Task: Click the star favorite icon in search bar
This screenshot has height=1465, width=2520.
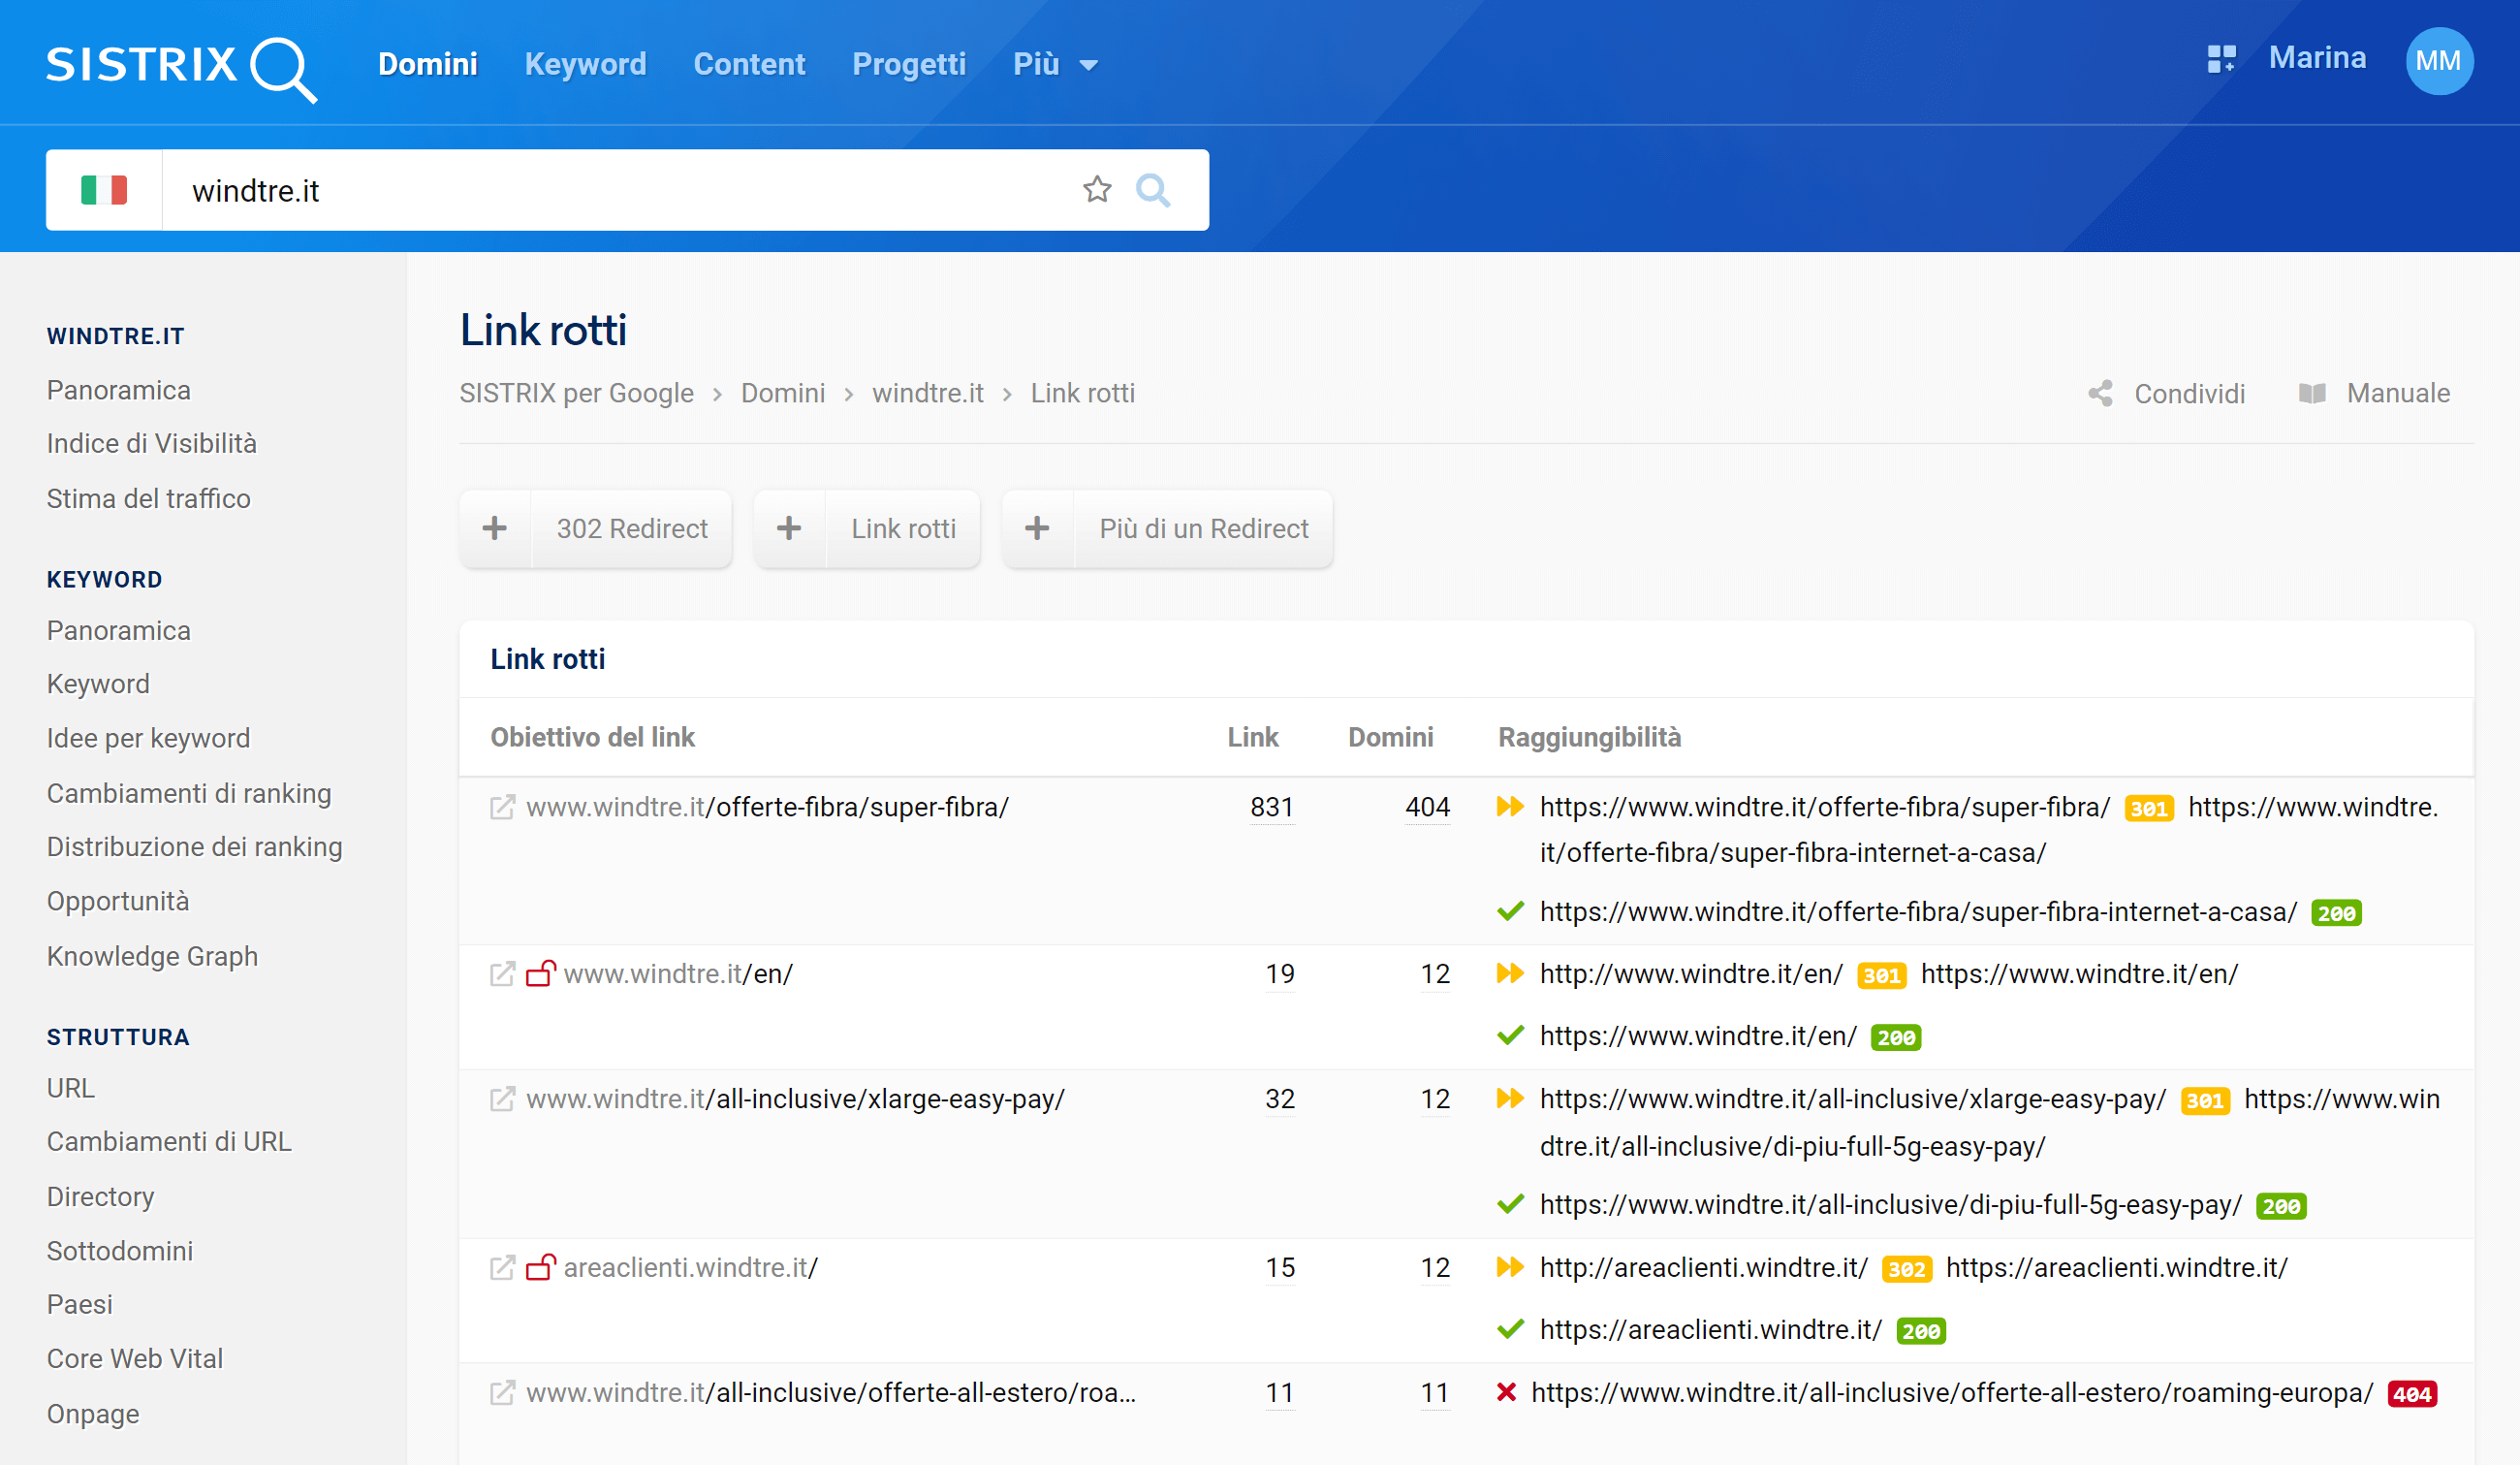Action: [1097, 189]
